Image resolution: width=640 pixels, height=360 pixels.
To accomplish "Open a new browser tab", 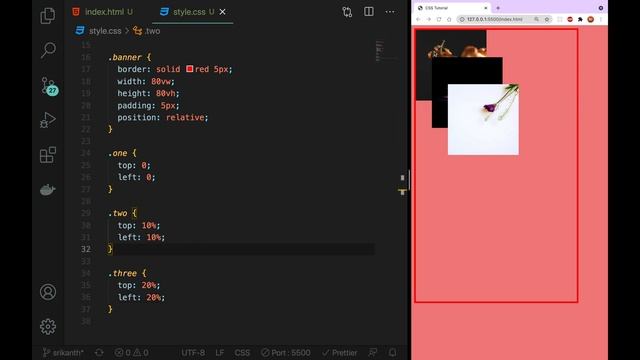I will pyautogui.click(x=498, y=8).
